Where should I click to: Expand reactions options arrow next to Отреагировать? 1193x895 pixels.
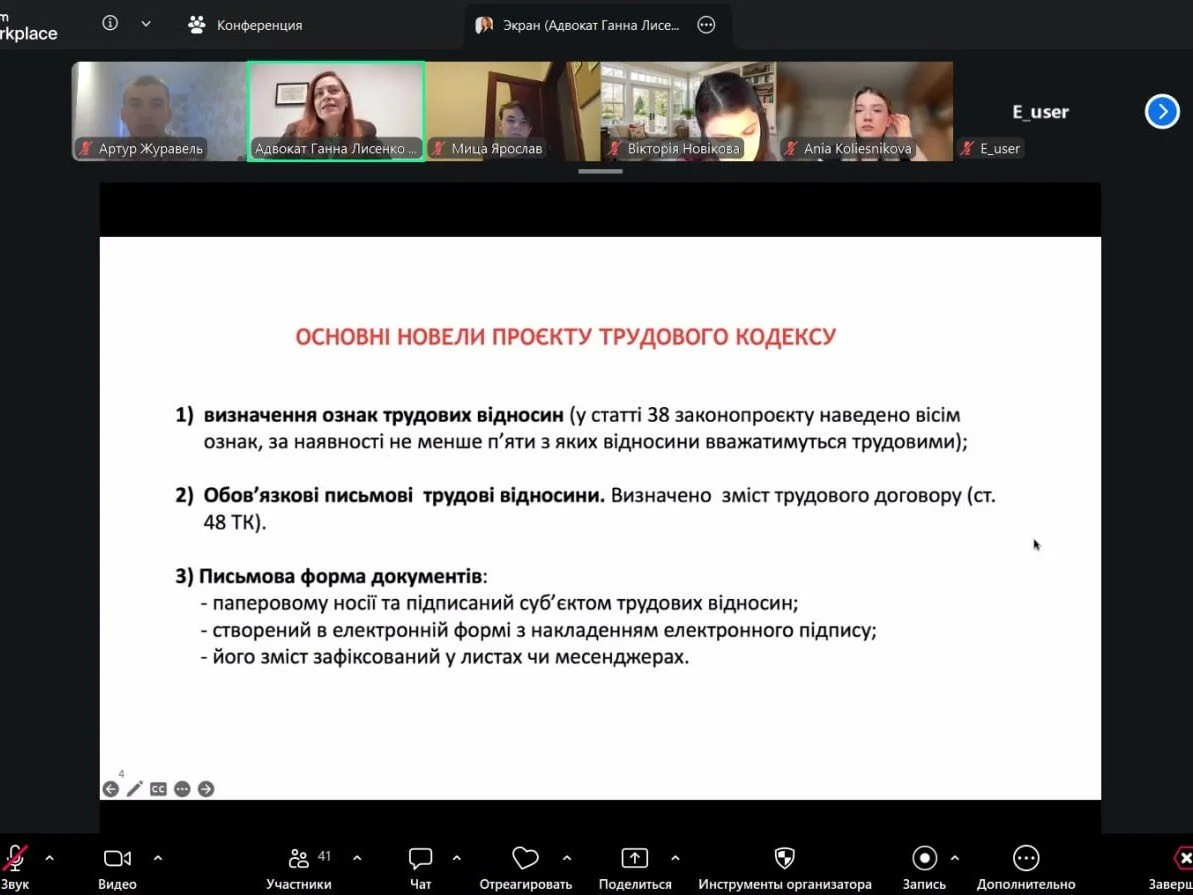coord(566,858)
